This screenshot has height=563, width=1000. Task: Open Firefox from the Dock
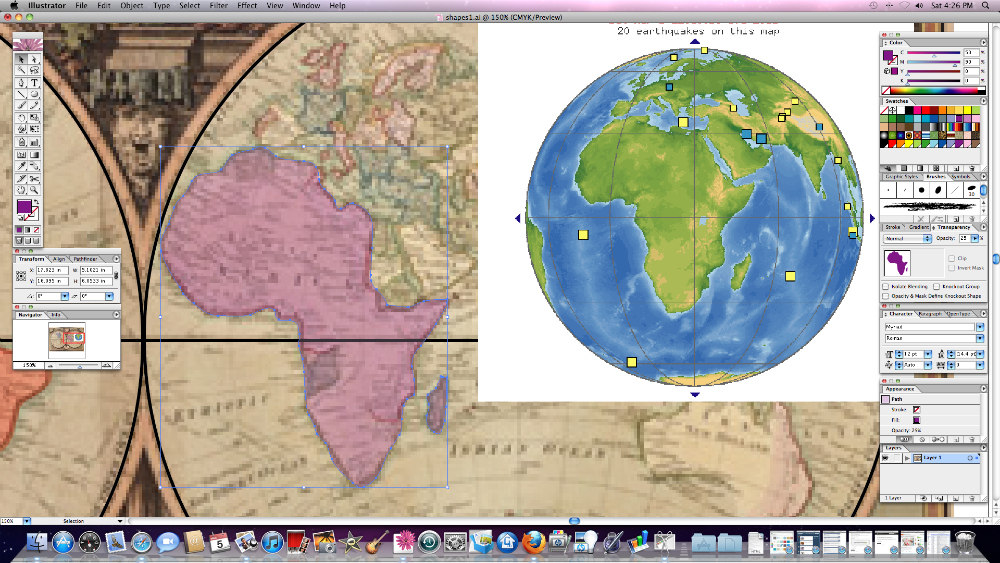pyautogui.click(x=533, y=542)
